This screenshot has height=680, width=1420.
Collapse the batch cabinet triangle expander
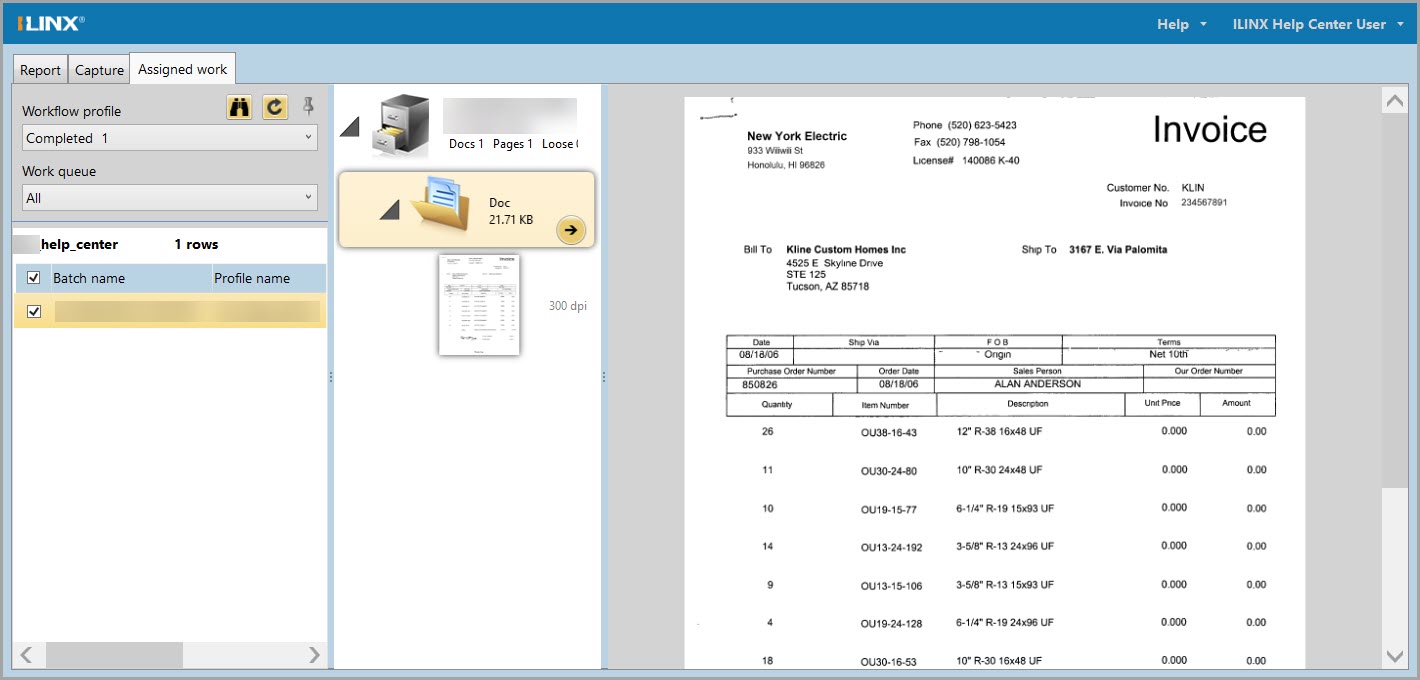pos(349,126)
